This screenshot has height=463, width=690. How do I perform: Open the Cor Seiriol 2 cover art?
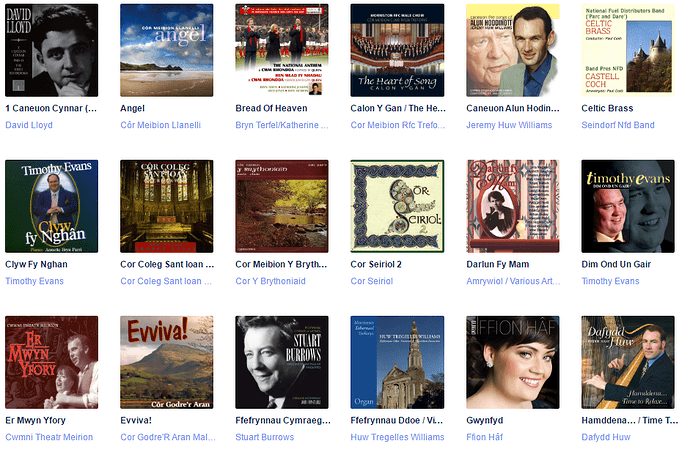click(x=397, y=206)
